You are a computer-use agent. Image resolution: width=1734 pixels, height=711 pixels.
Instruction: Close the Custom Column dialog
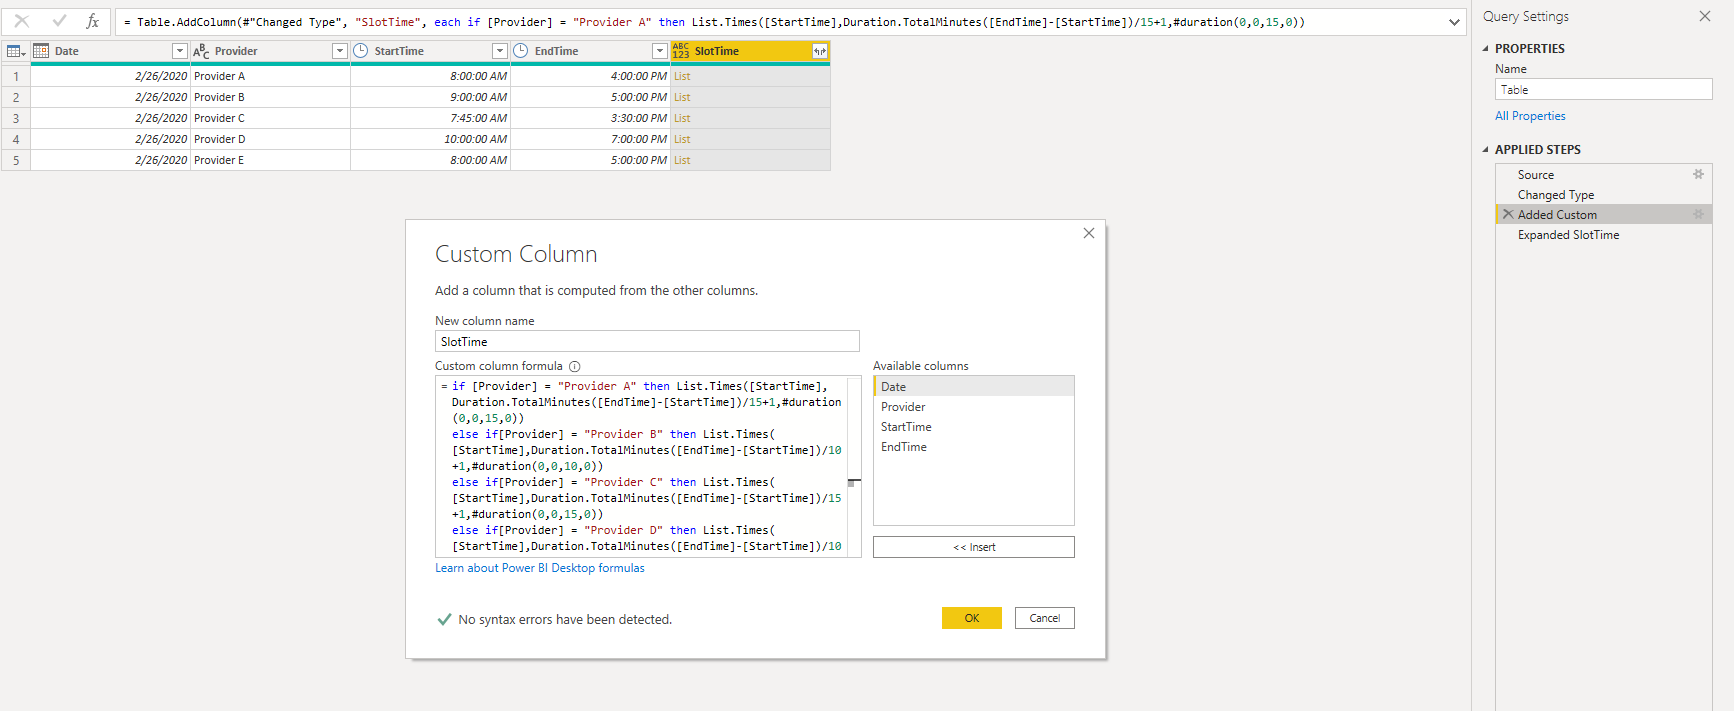coord(1089,233)
